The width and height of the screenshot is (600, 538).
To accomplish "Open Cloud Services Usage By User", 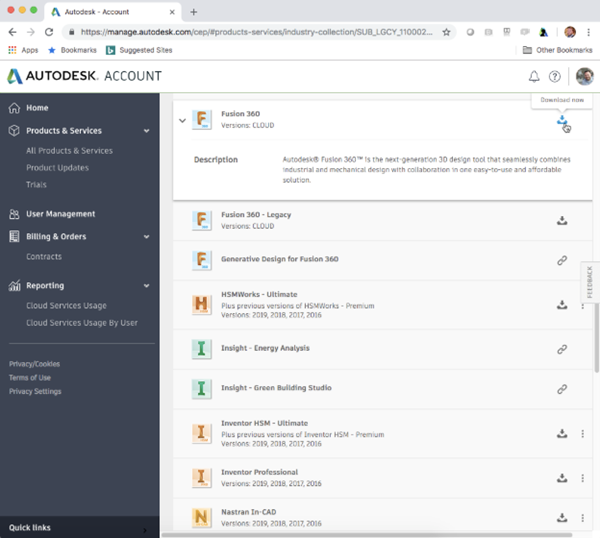I will pos(82,323).
